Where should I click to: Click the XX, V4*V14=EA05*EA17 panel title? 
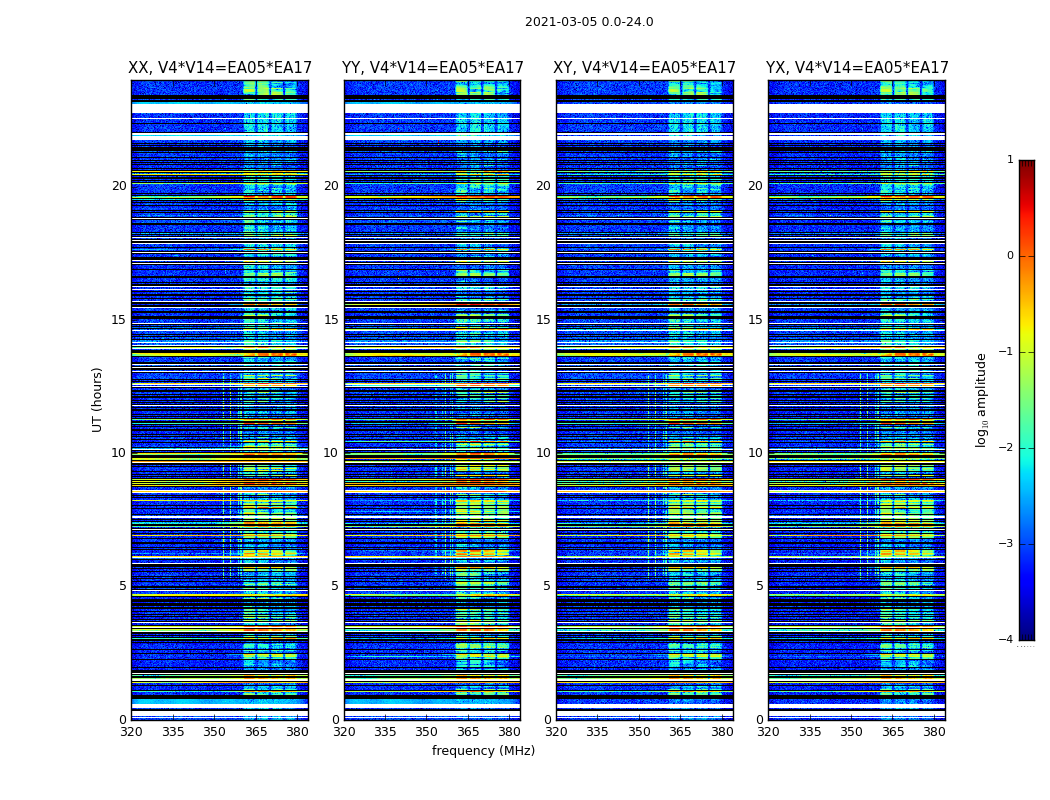pyautogui.click(x=220, y=68)
